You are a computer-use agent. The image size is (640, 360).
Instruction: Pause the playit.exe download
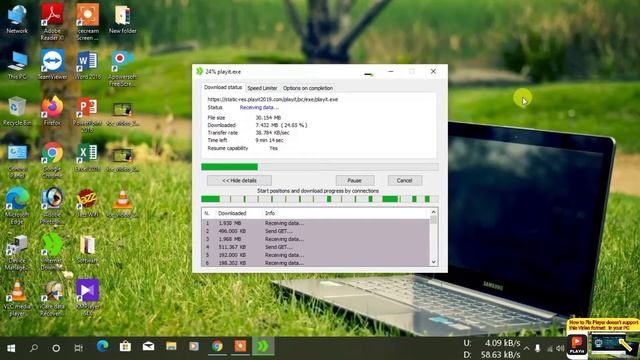coord(355,180)
